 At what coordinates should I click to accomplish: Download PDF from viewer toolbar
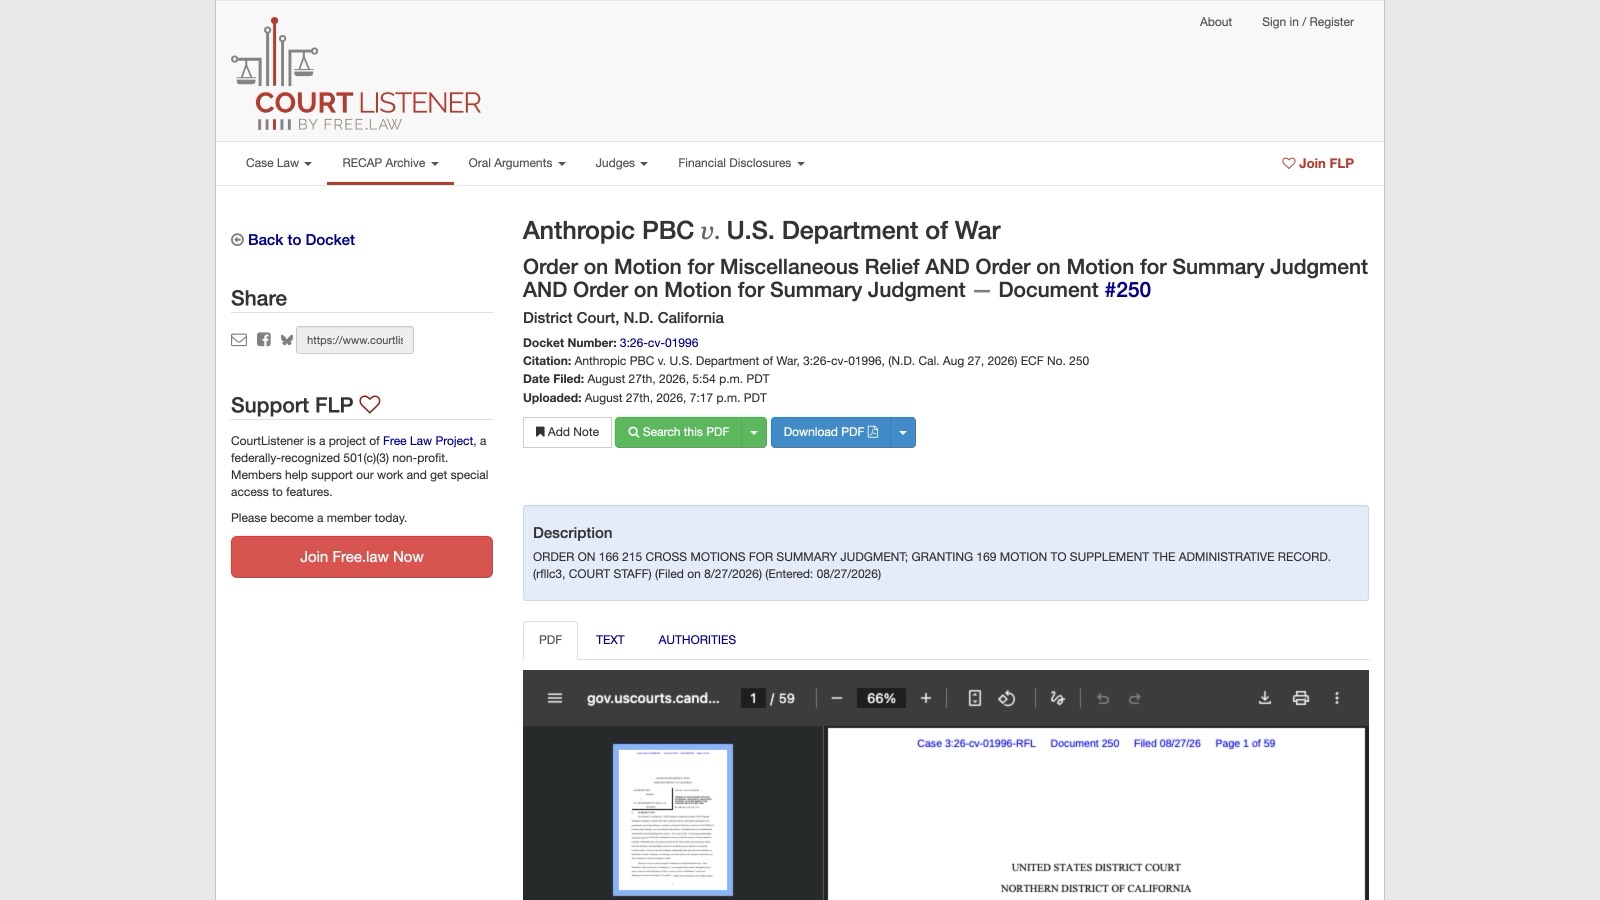[x=1265, y=698]
